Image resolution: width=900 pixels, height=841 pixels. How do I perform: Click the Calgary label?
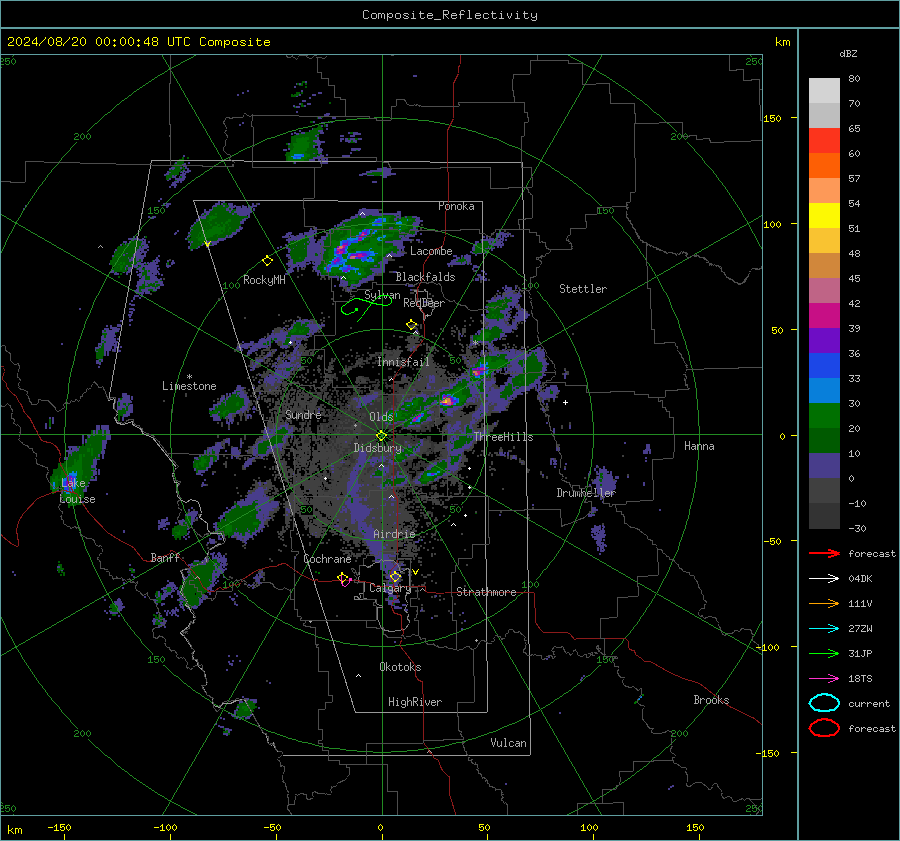pyautogui.click(x=390, y=588)
